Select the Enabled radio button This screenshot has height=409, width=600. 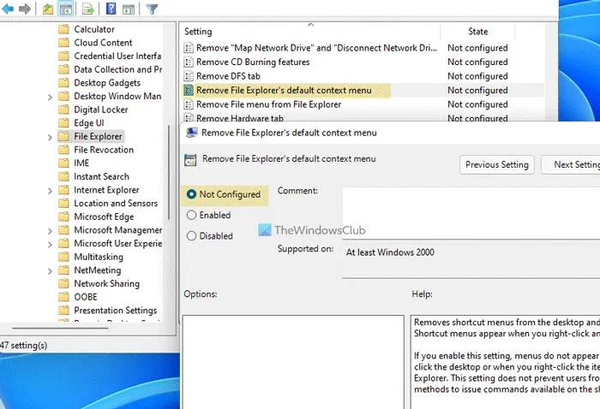pos(191,215)
